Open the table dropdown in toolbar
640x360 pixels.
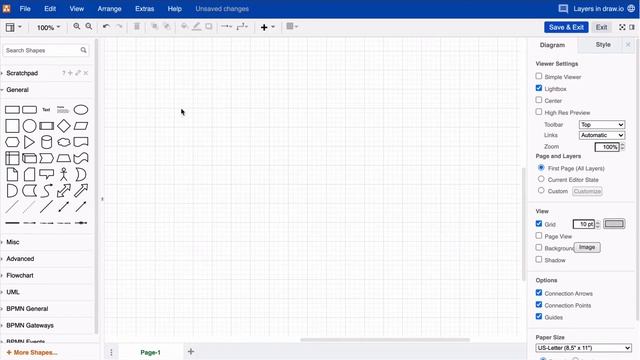[292, 27]
